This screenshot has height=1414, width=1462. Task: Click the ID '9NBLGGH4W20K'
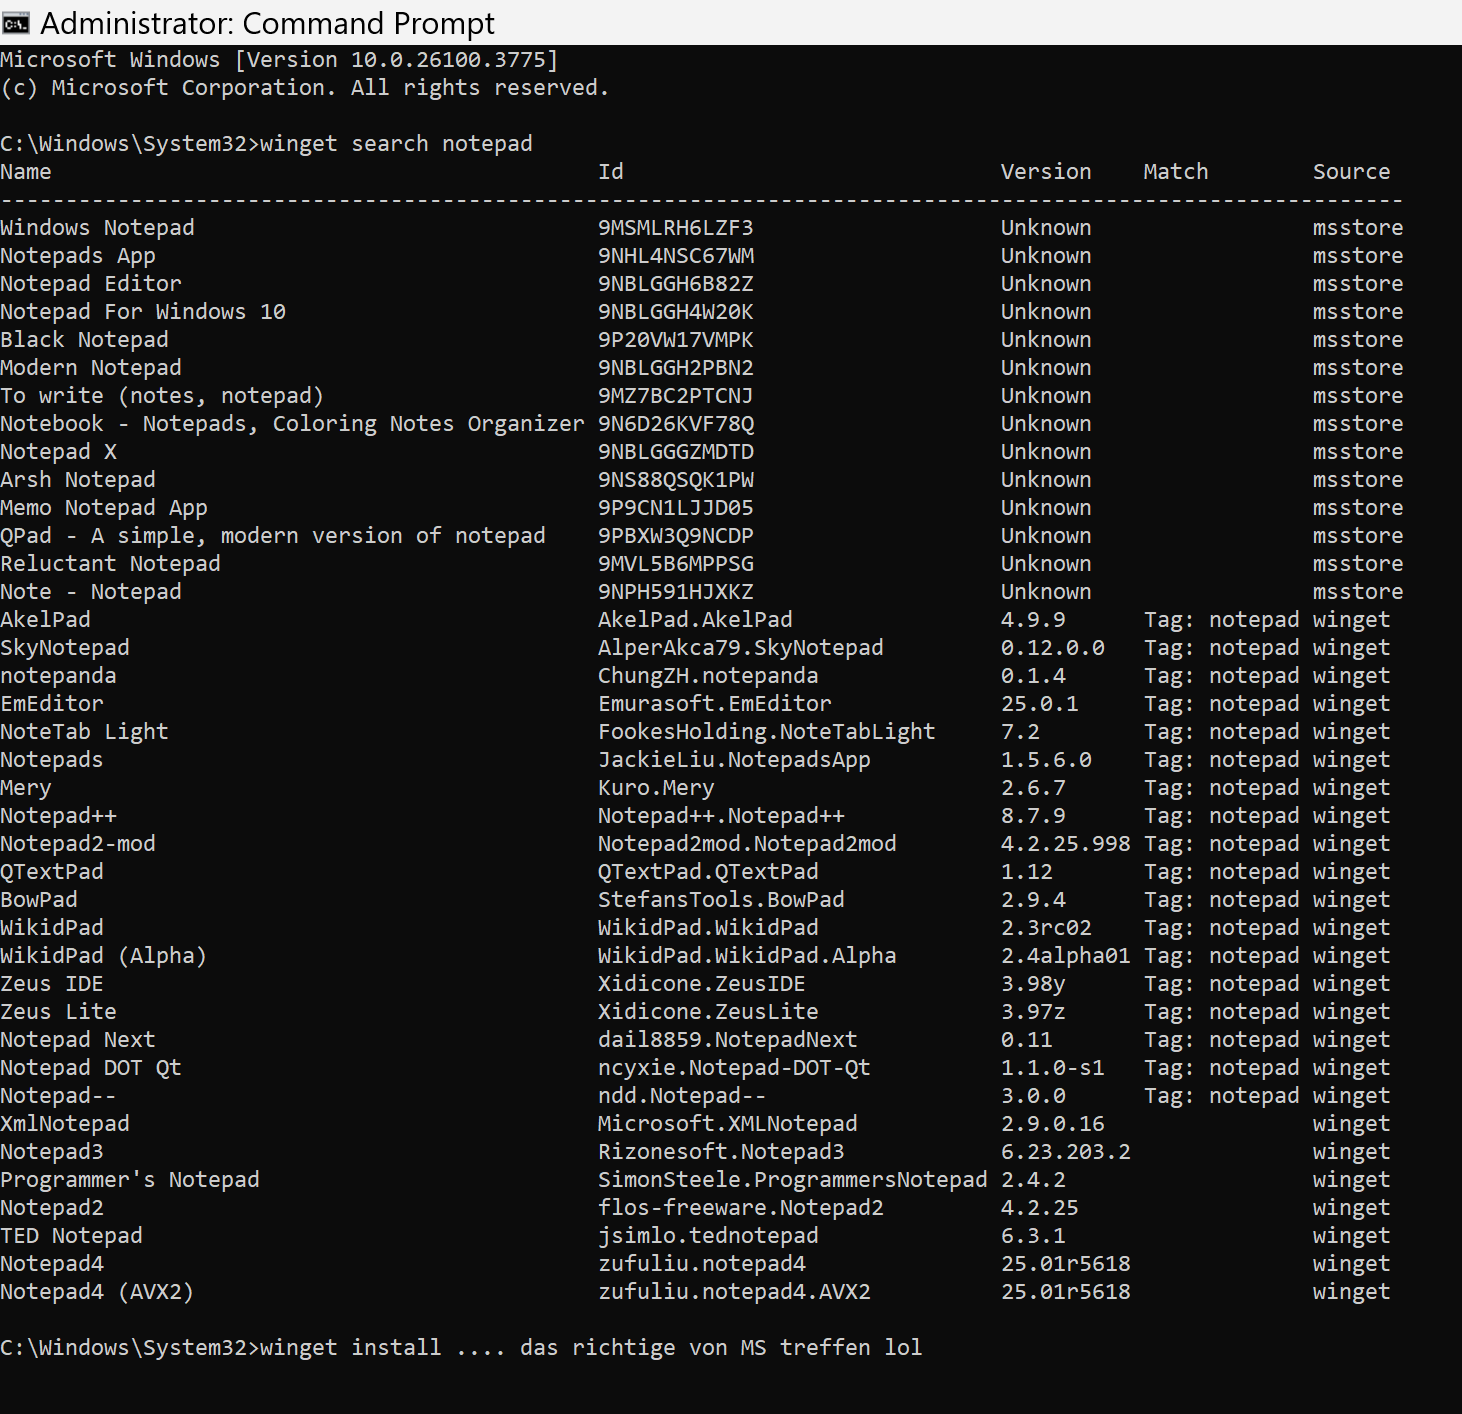[676, 312]
